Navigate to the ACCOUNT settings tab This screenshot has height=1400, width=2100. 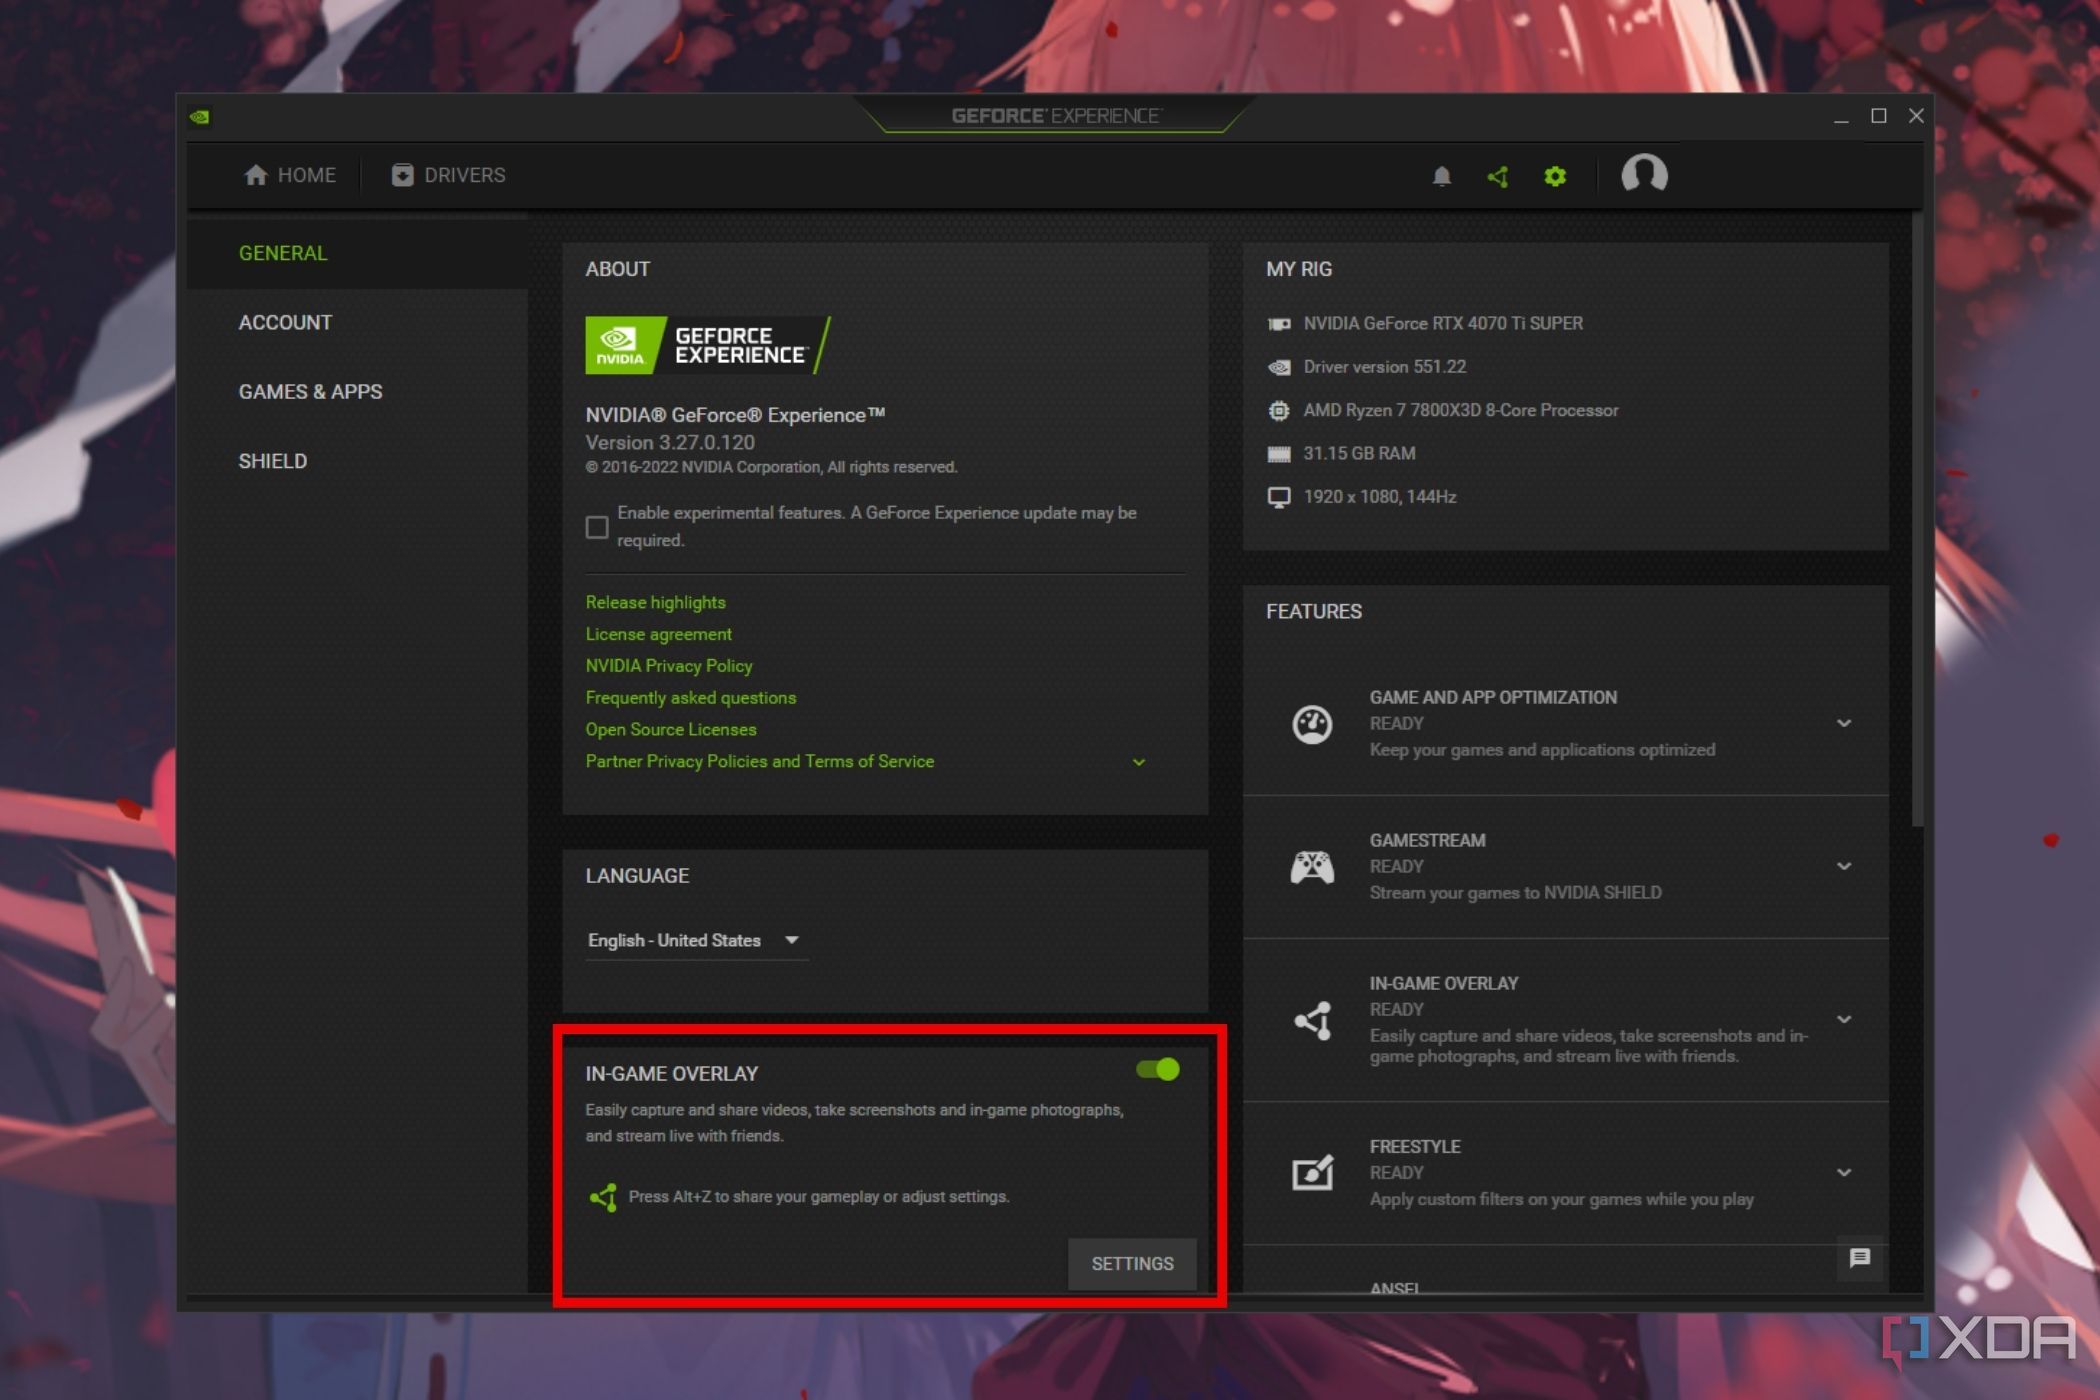pos(283,320)
